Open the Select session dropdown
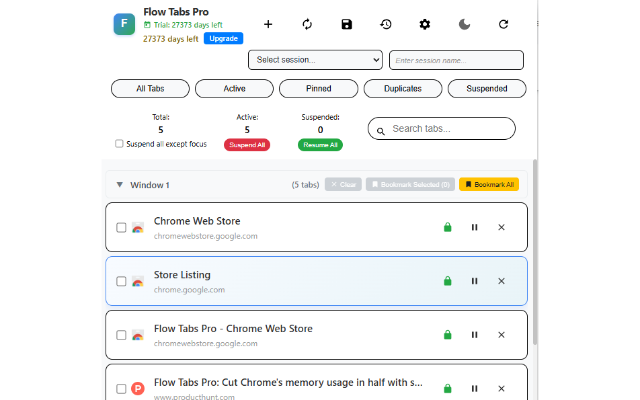Image resolution: width=640 pixels, height=400 pixels. [315, 60]
